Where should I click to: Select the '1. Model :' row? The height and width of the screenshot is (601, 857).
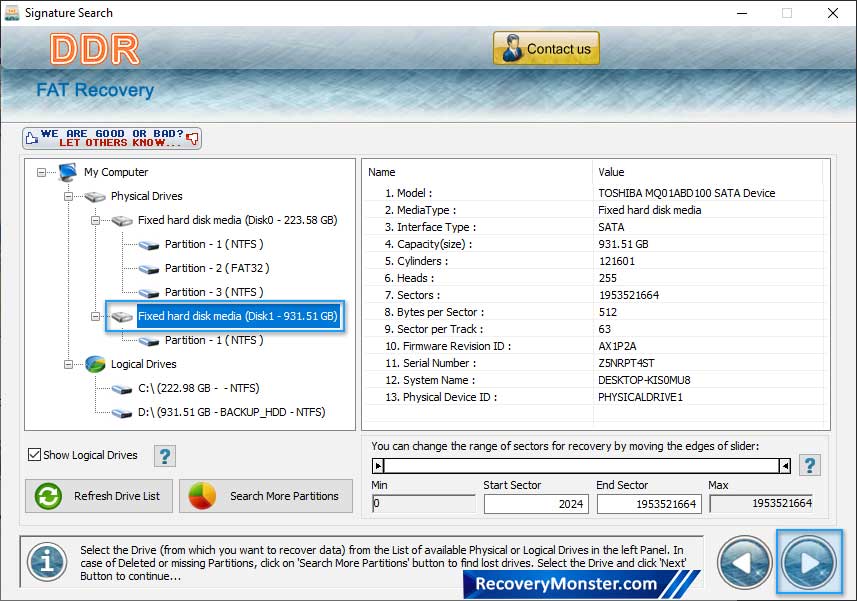594,193
